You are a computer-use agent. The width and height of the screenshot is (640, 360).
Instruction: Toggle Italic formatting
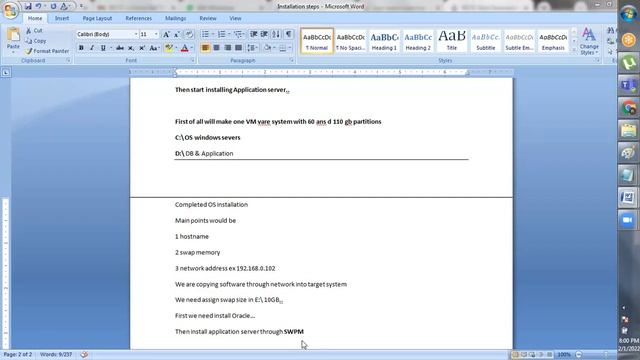click(x=92, y=48)
